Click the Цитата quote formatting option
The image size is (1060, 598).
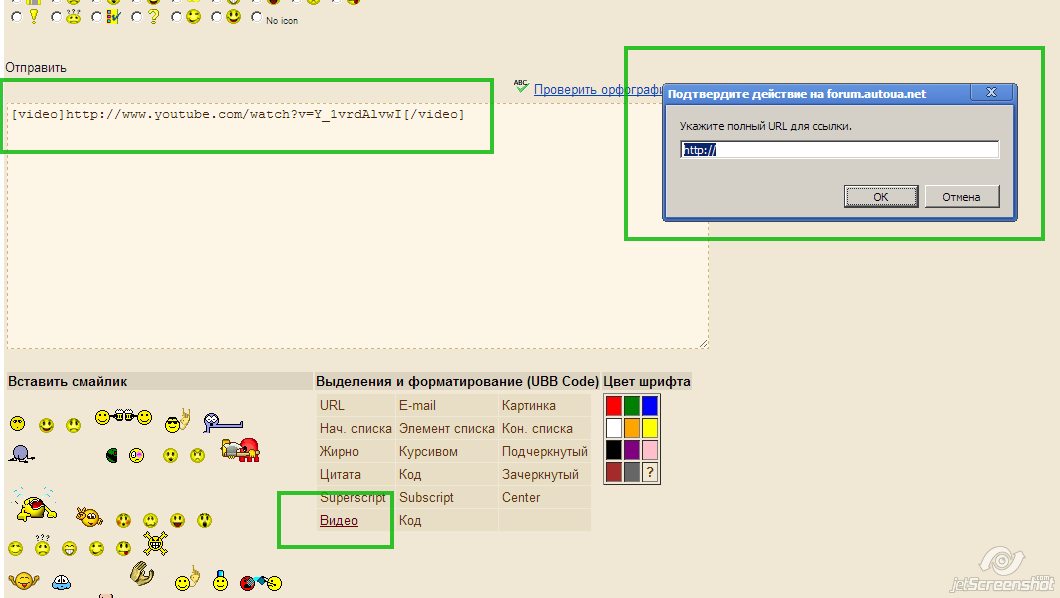[340, 474]
